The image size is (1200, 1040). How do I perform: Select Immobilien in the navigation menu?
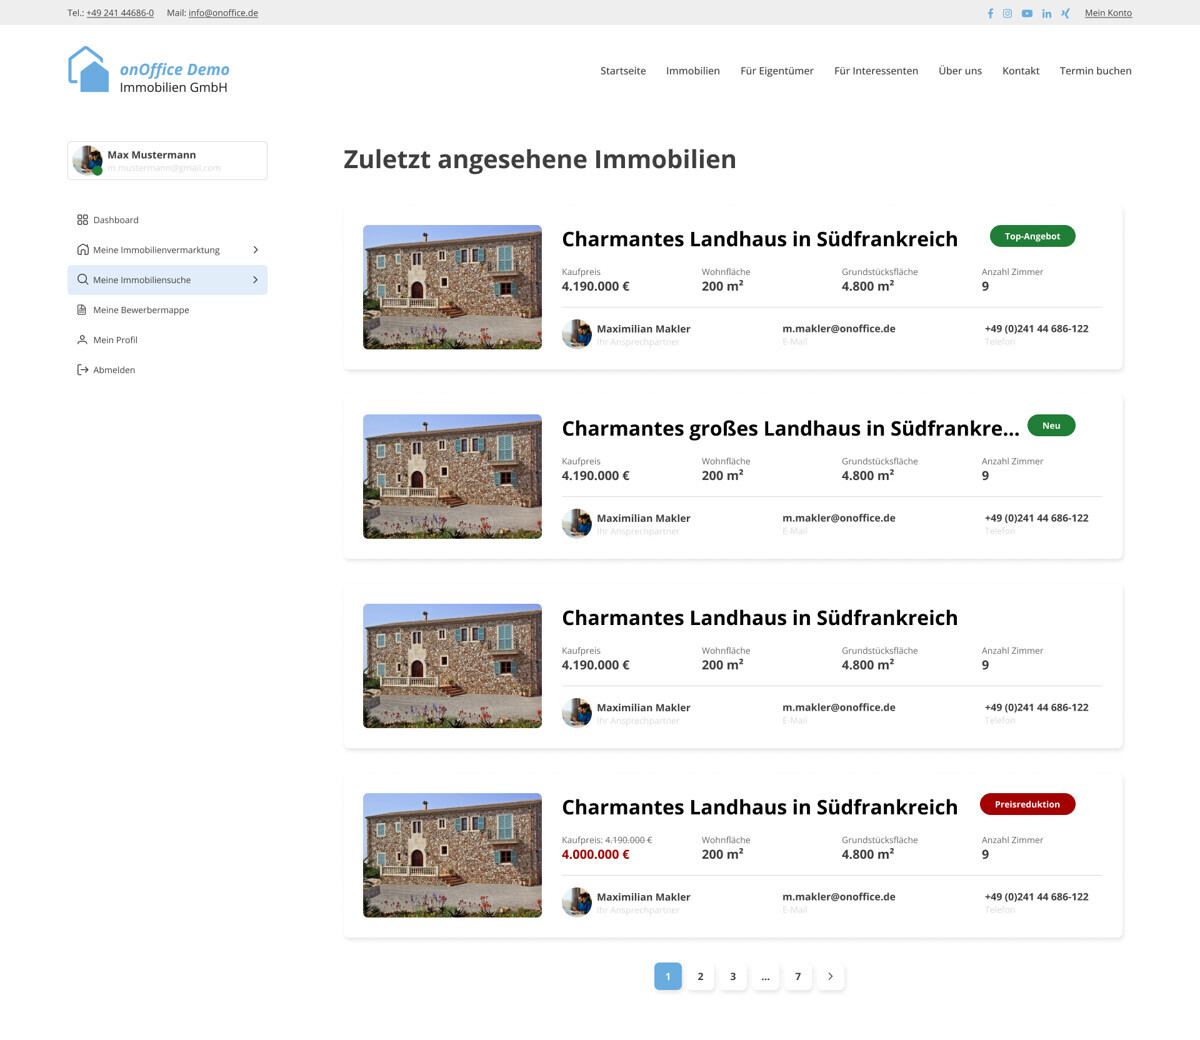(x=693, y=70)
